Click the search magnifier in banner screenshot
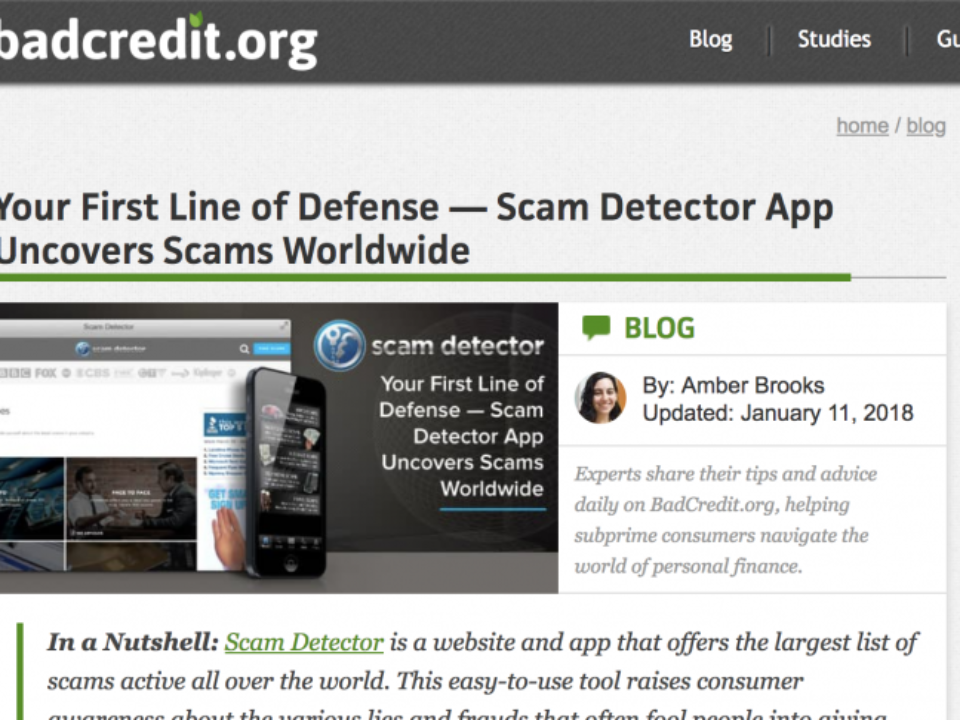 coord(244,349)
